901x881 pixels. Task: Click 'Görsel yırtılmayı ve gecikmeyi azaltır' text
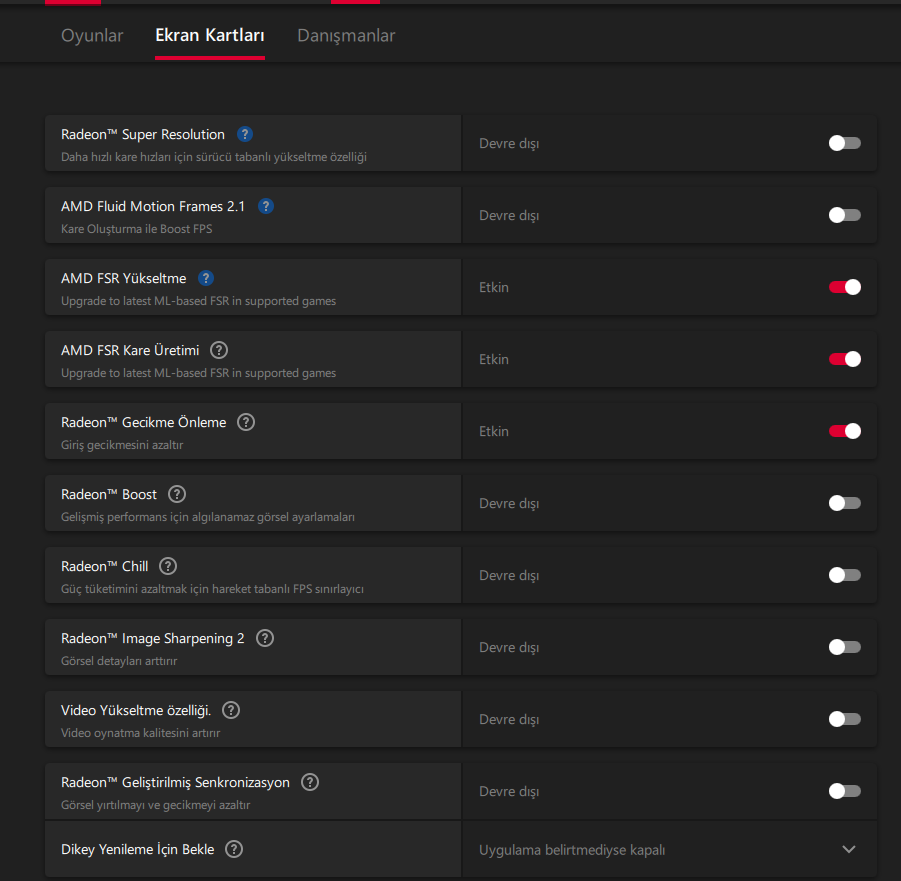click(x=156, y=805)
